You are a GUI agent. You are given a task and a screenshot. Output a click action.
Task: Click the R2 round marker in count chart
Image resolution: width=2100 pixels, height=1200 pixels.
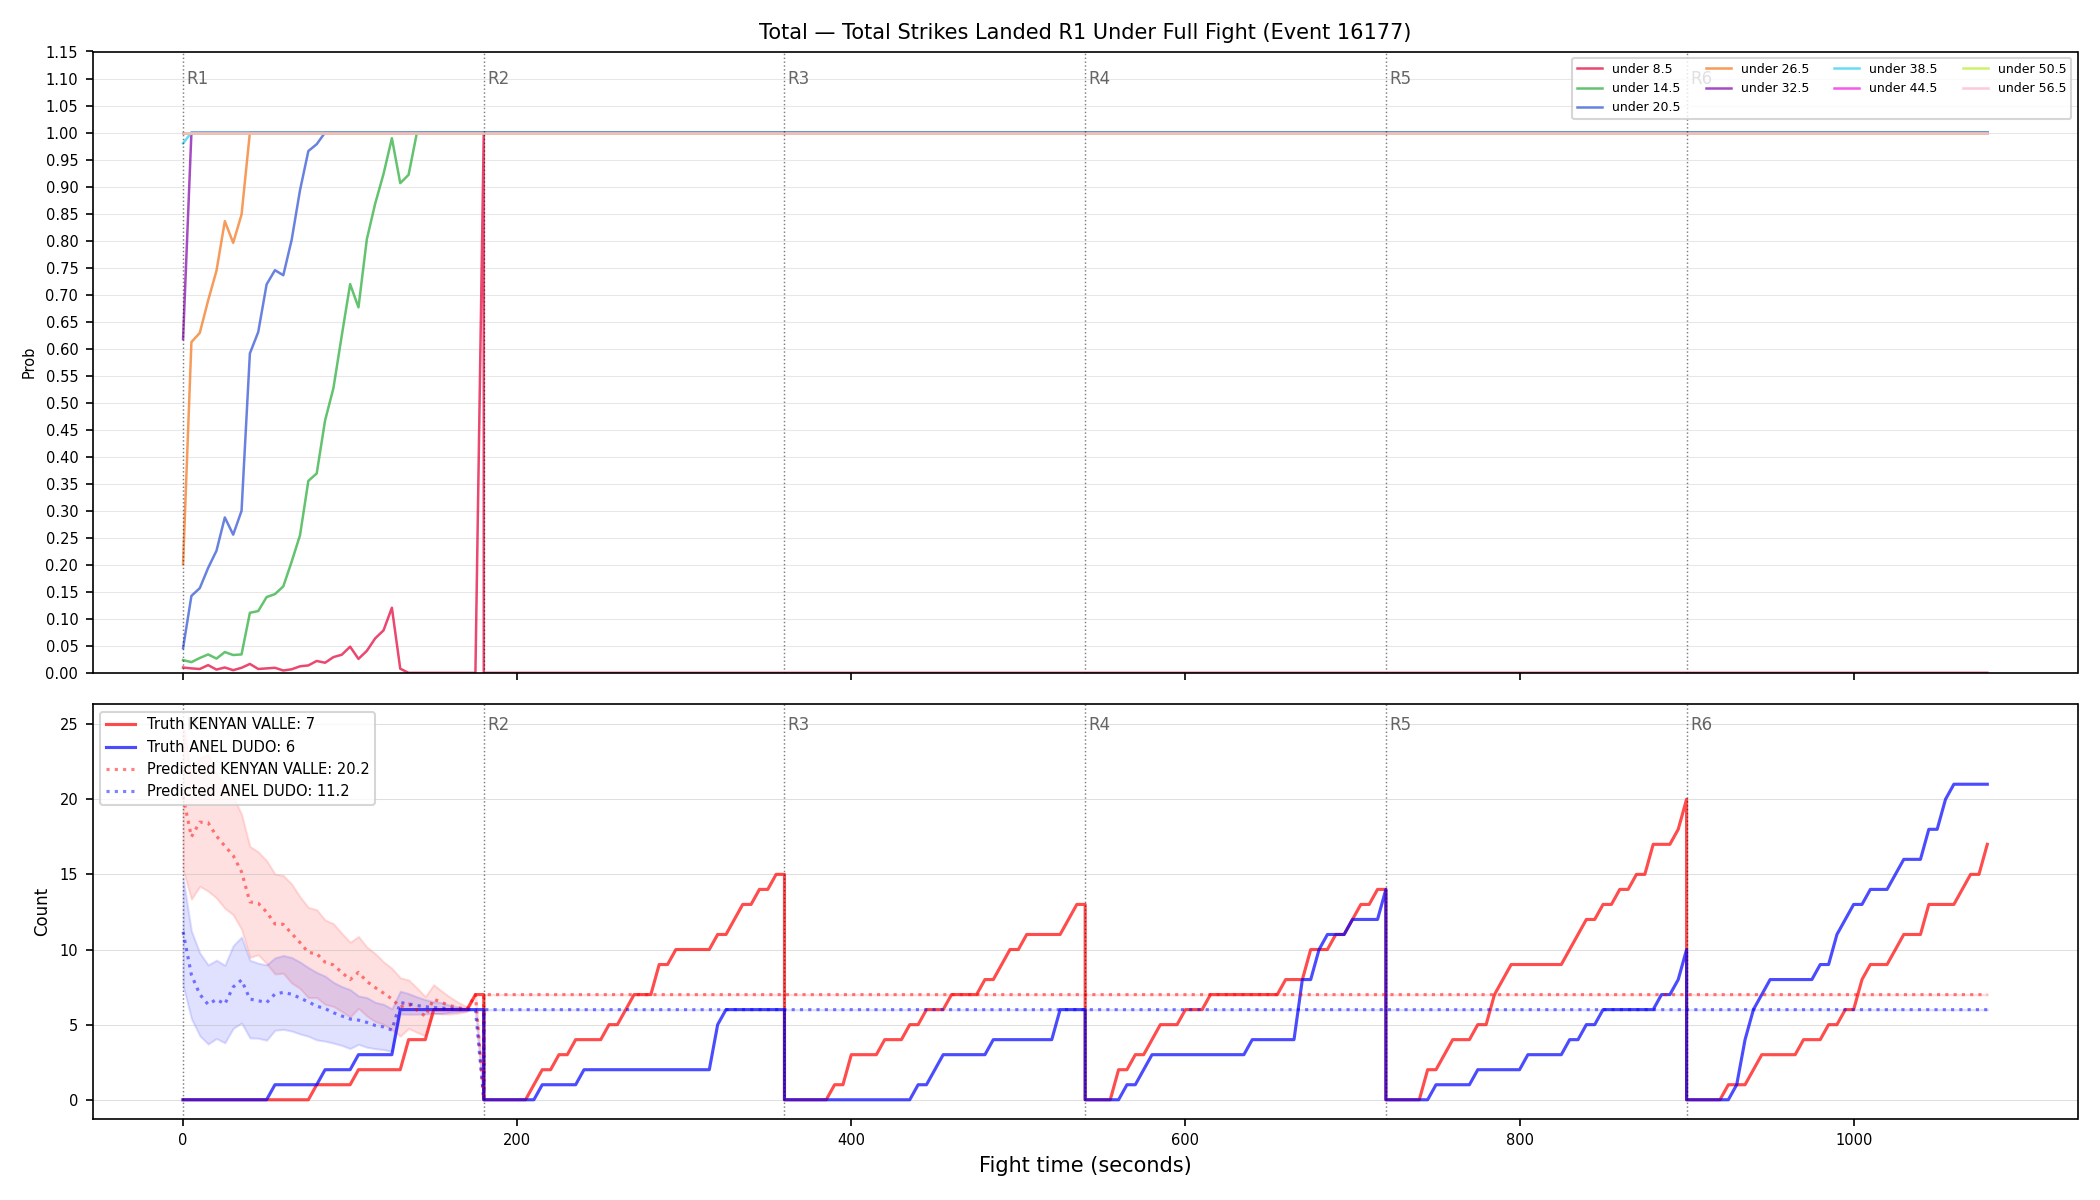[x=498, y=724]
